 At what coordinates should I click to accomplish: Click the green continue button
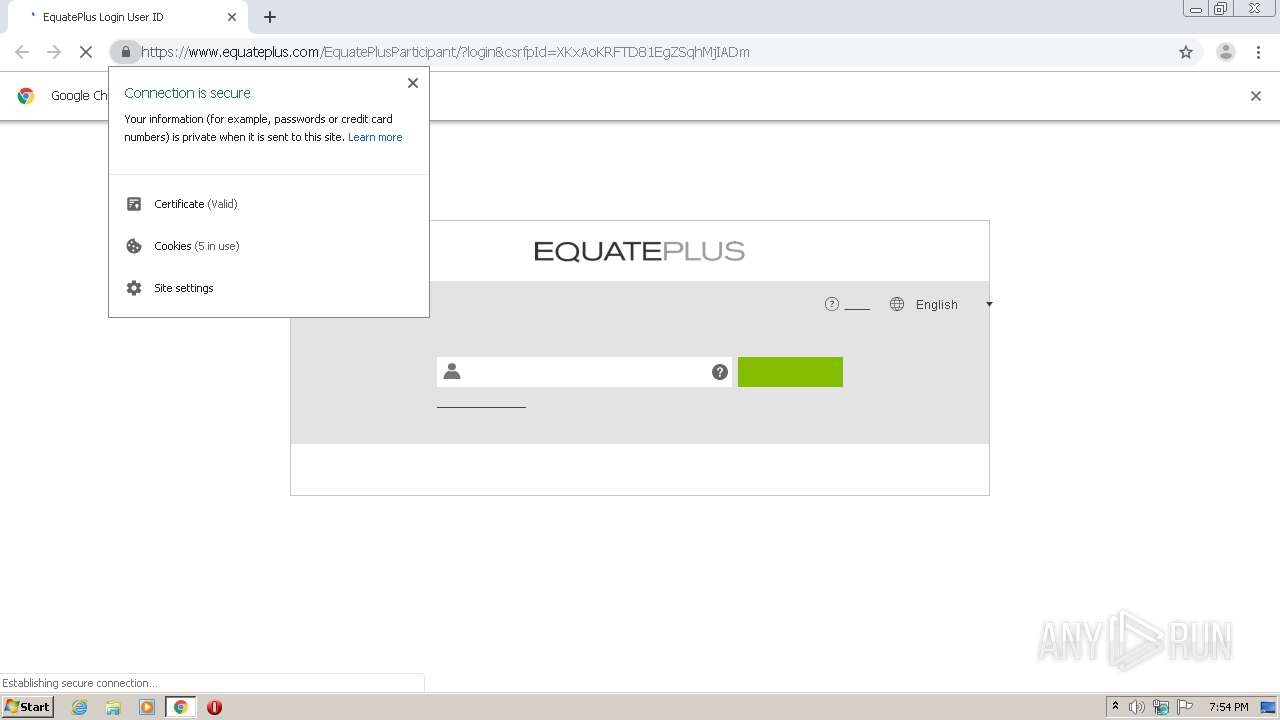[790, 372]
